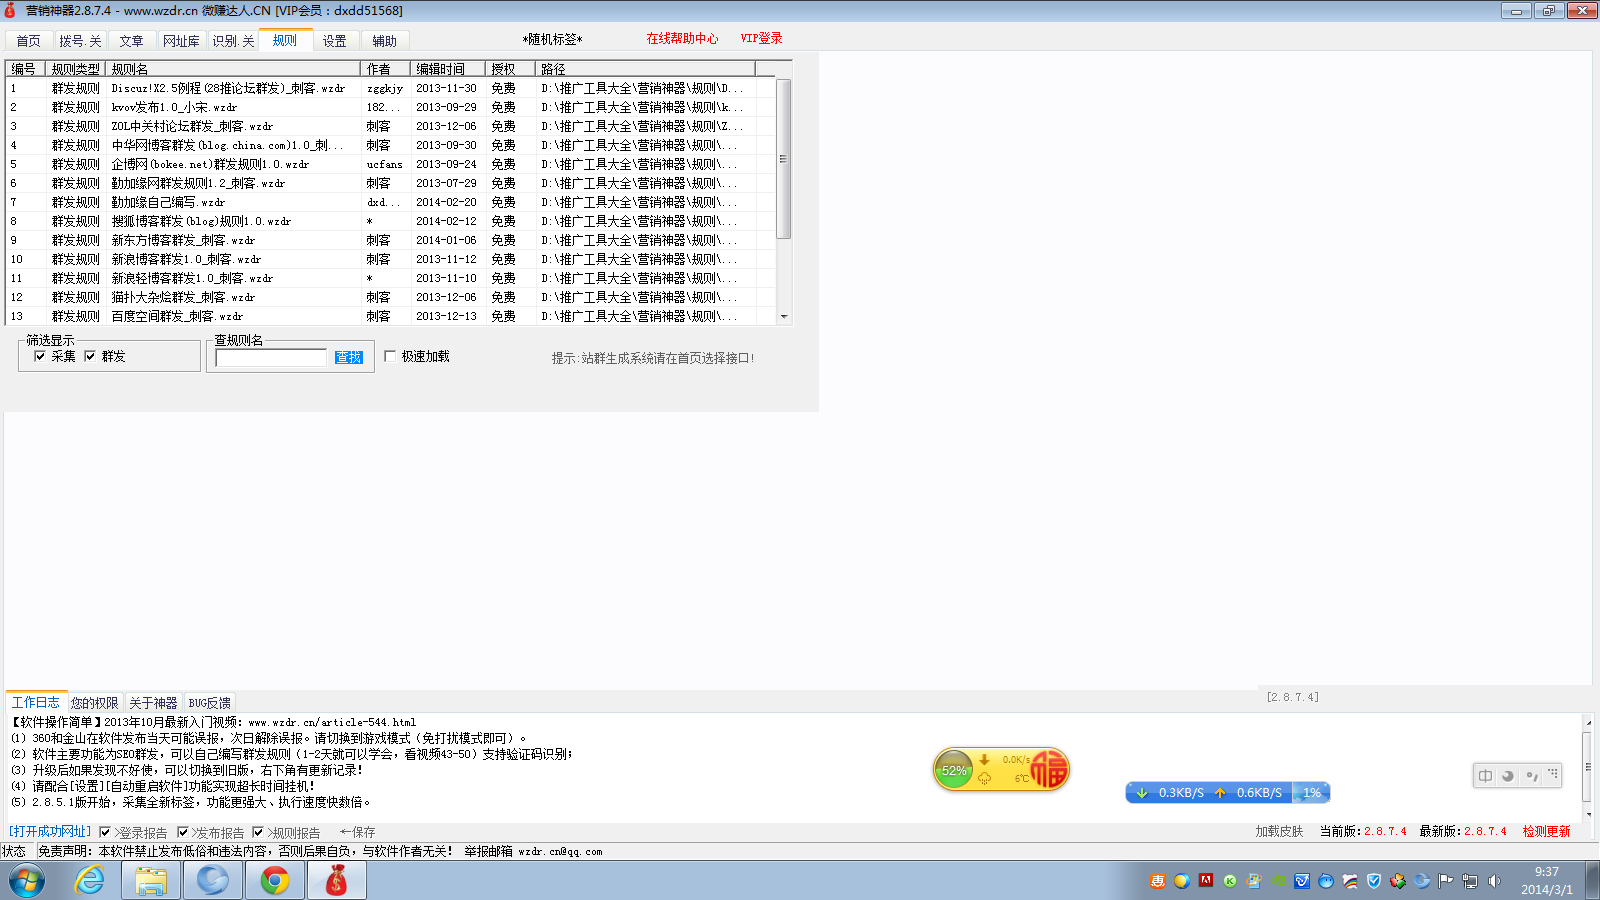1600x900 pixels.
Task: Uncheck the 群发 filter checkbox
Action: (x=90, y=356)
